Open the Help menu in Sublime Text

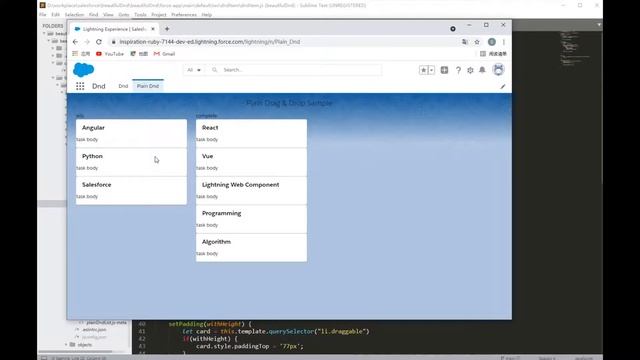pos(207,15)
